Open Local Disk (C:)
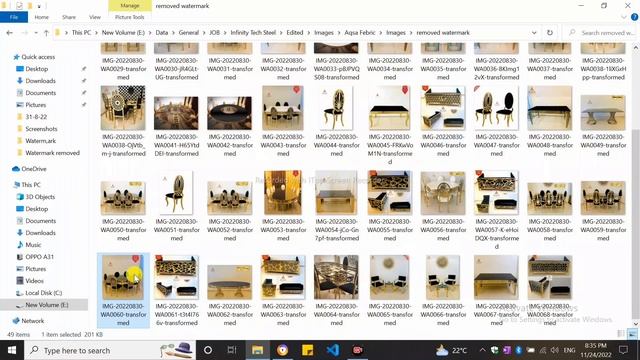The image size is (640, 360). [43, 293]
